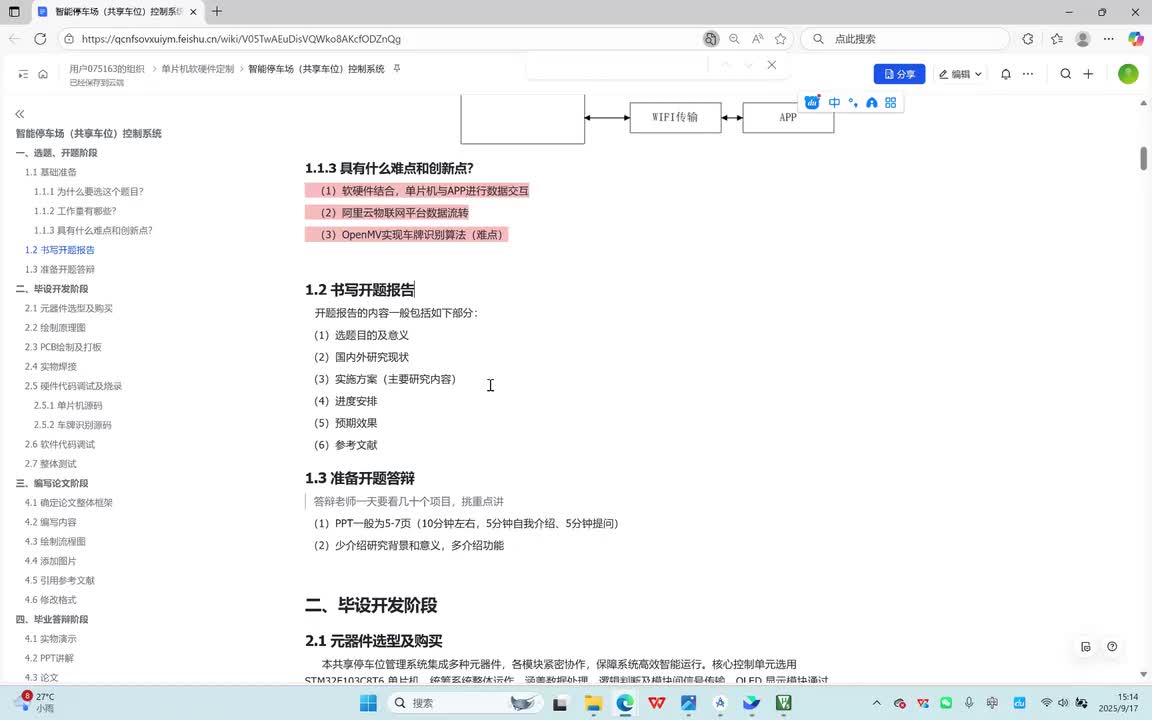Open WPS Office from taskbar
The image size is (1152, 720).
pyautogui.click(x=657, y=703)
